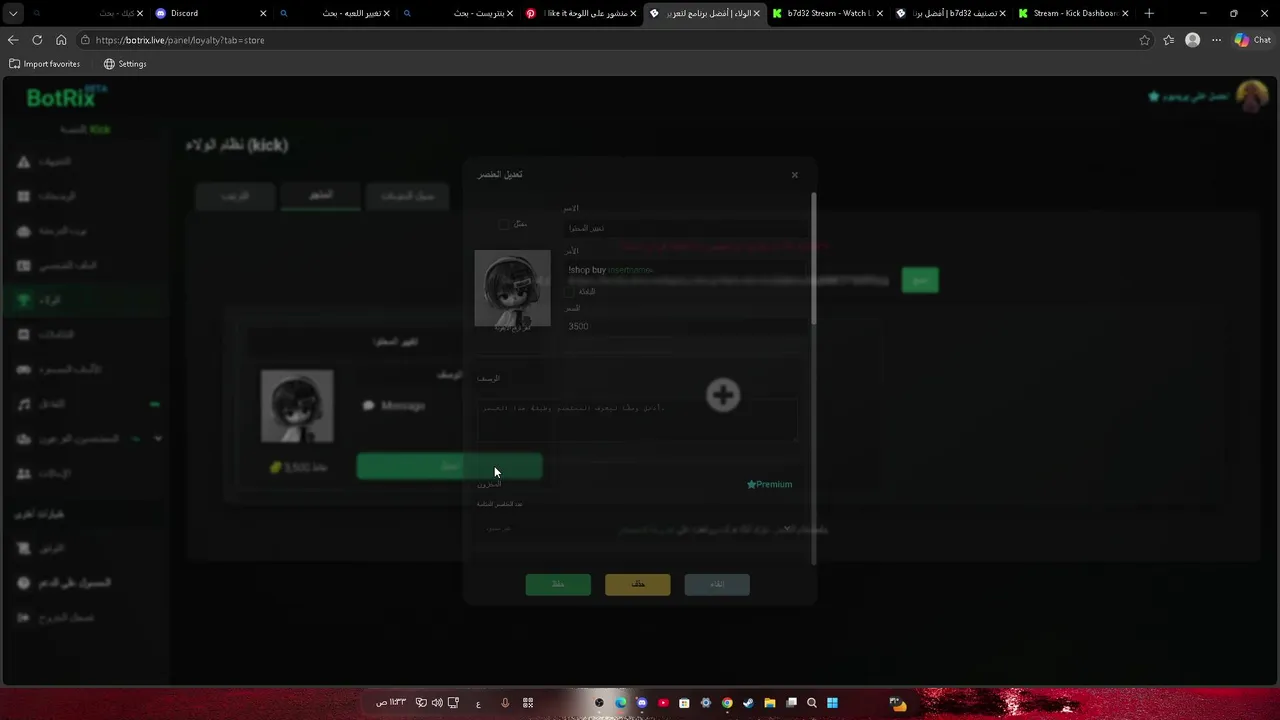Expand the dropdown at the dialog bottom
The image size is (1280, 720).
click(x=787, y=528)
